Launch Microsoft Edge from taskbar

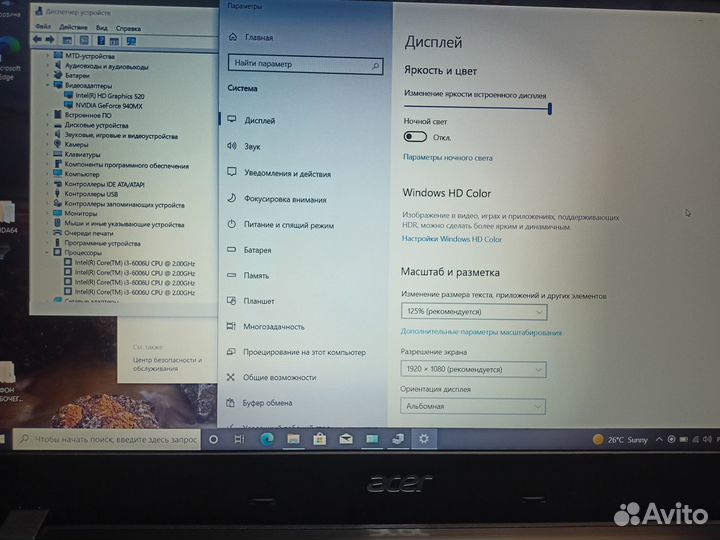click(267, 439)
